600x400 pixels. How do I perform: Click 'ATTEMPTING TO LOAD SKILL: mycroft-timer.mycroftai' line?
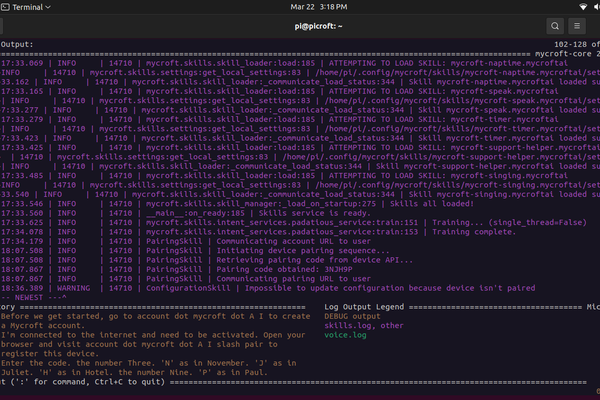click(279, 119)
